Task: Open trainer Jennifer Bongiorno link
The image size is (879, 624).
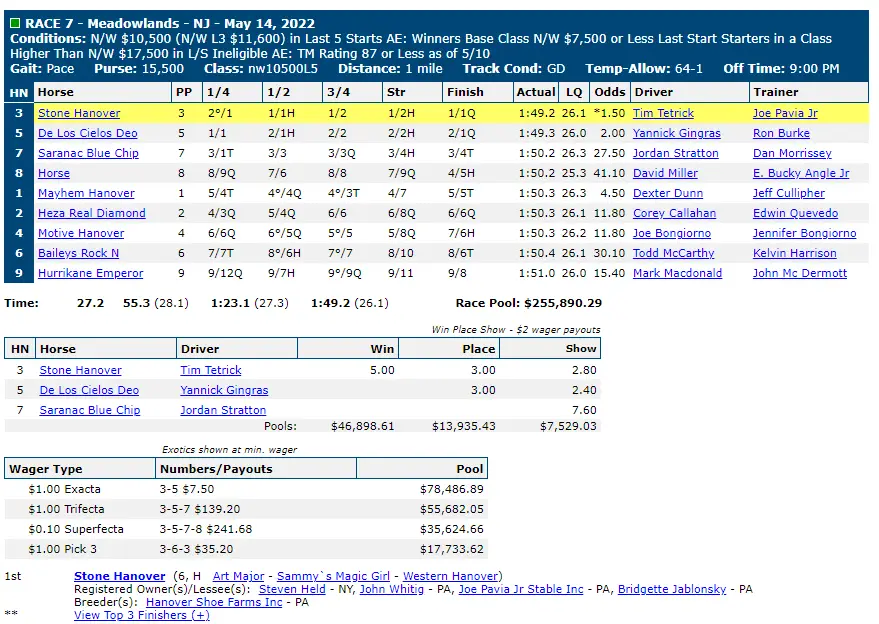Action: coord(804,233)
